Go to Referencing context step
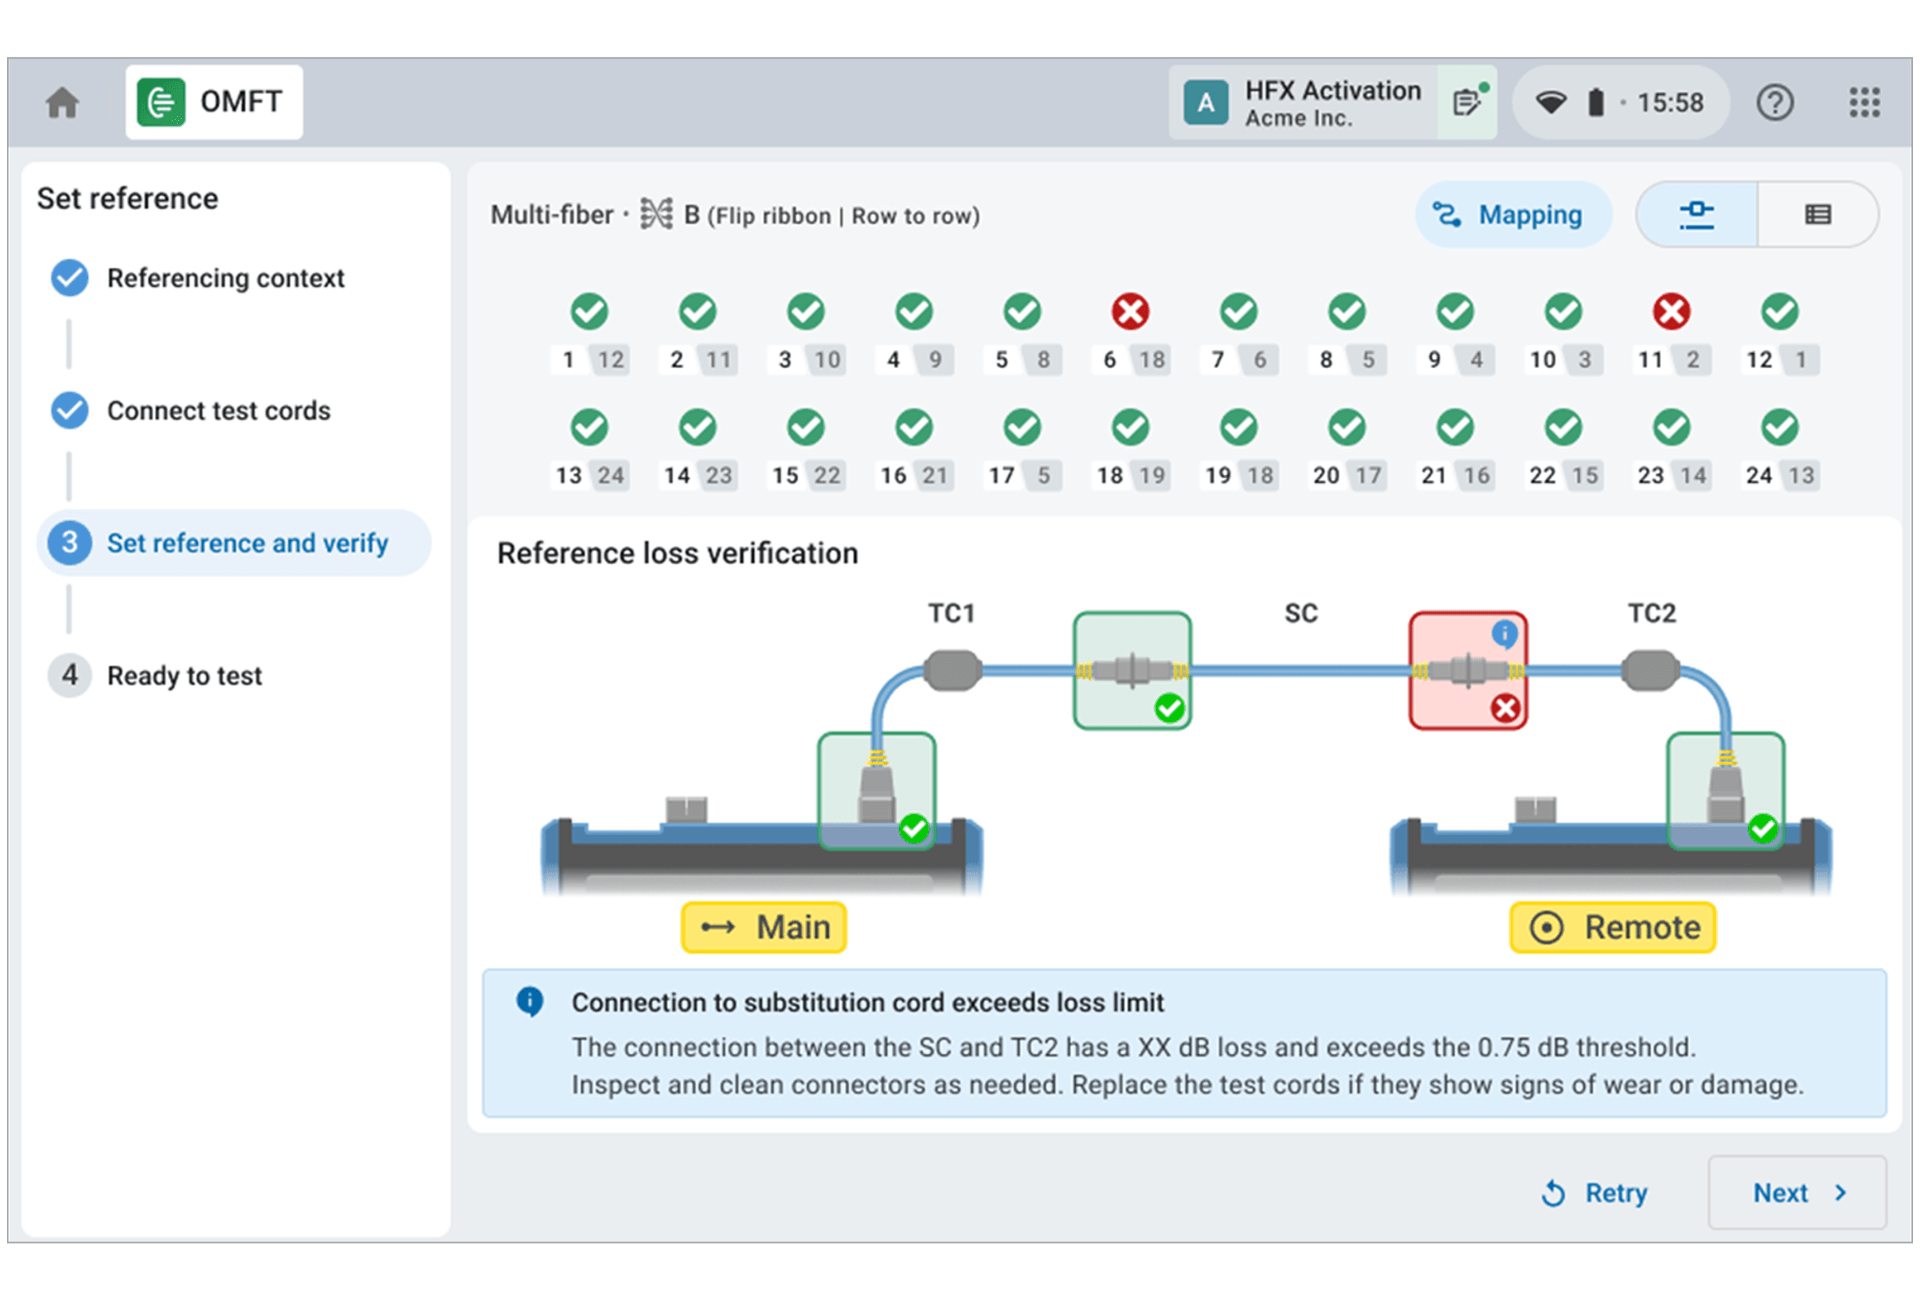1920x1300 pixels. coord(225,278)
